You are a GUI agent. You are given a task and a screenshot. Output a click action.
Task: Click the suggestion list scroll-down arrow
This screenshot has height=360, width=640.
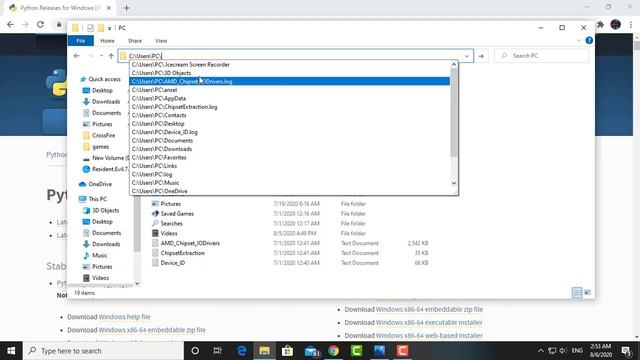pos(454,183)
